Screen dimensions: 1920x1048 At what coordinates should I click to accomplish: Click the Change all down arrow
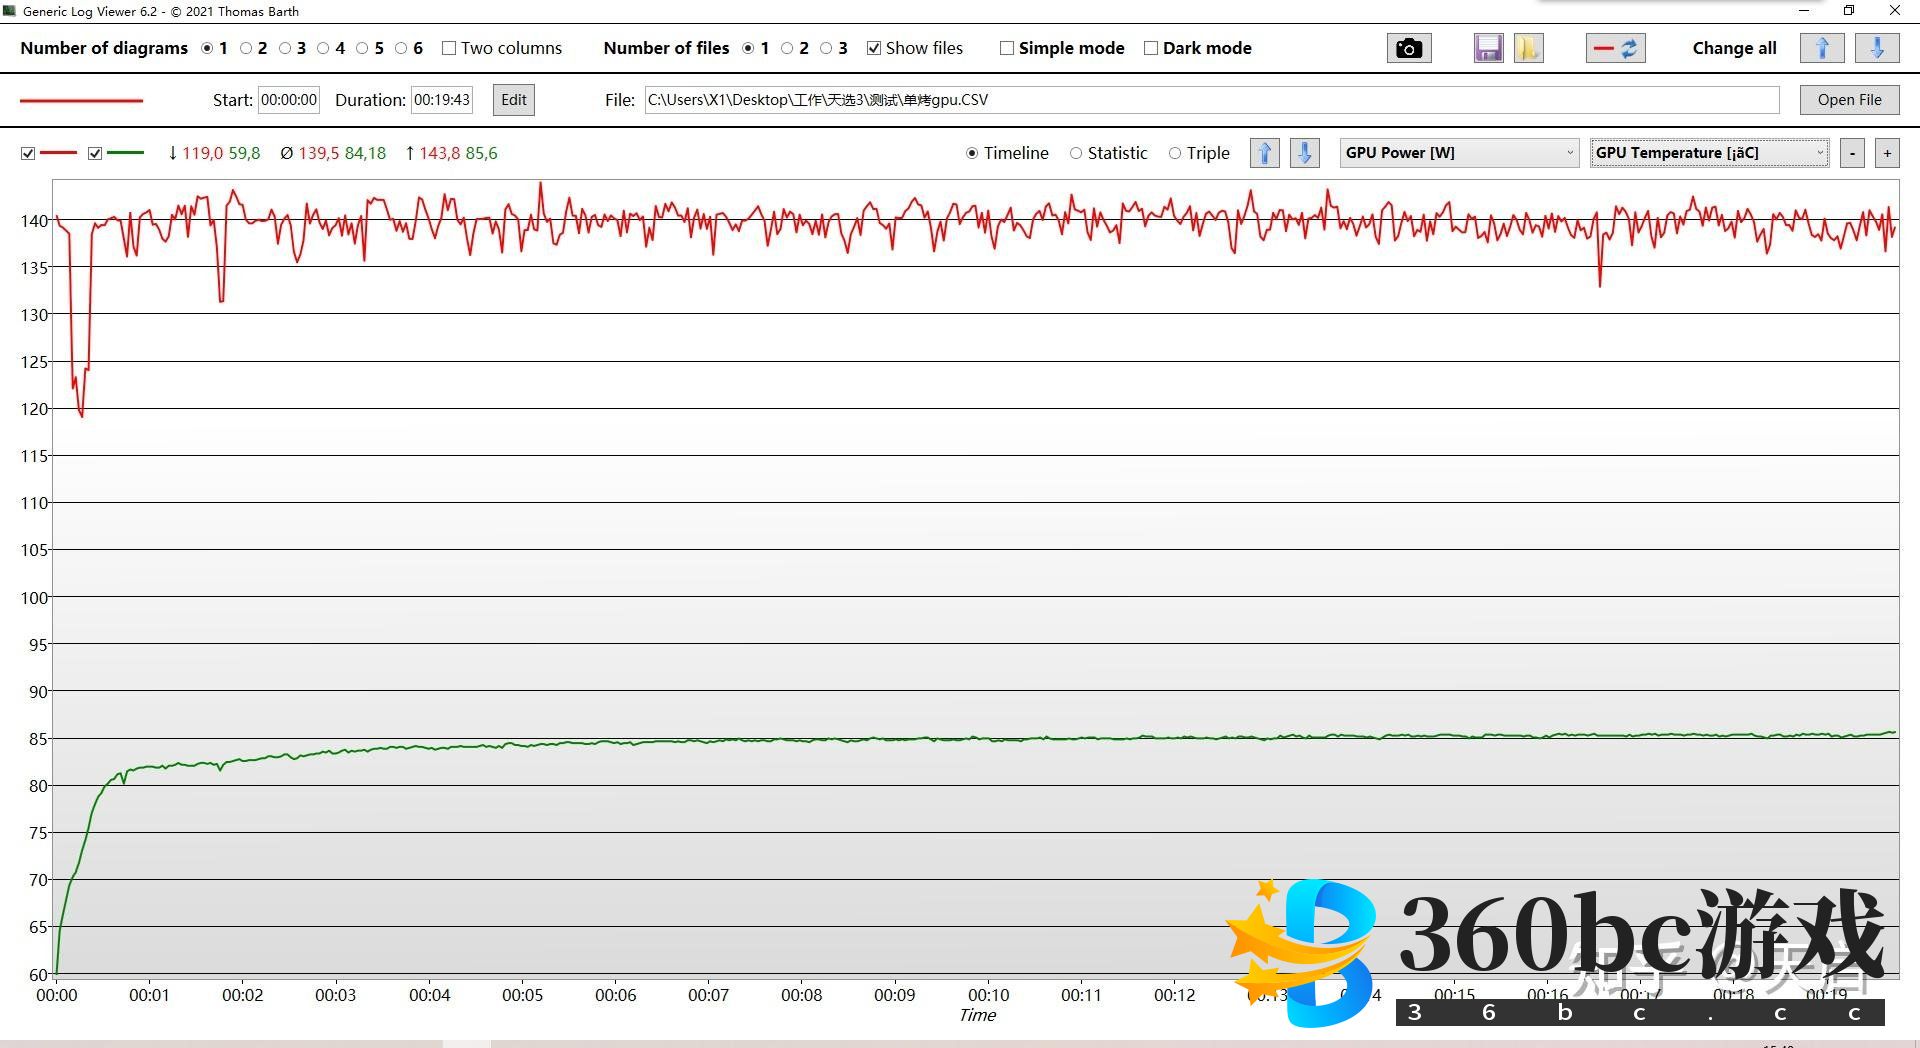pyautogui.click(x=1877, y=48)
